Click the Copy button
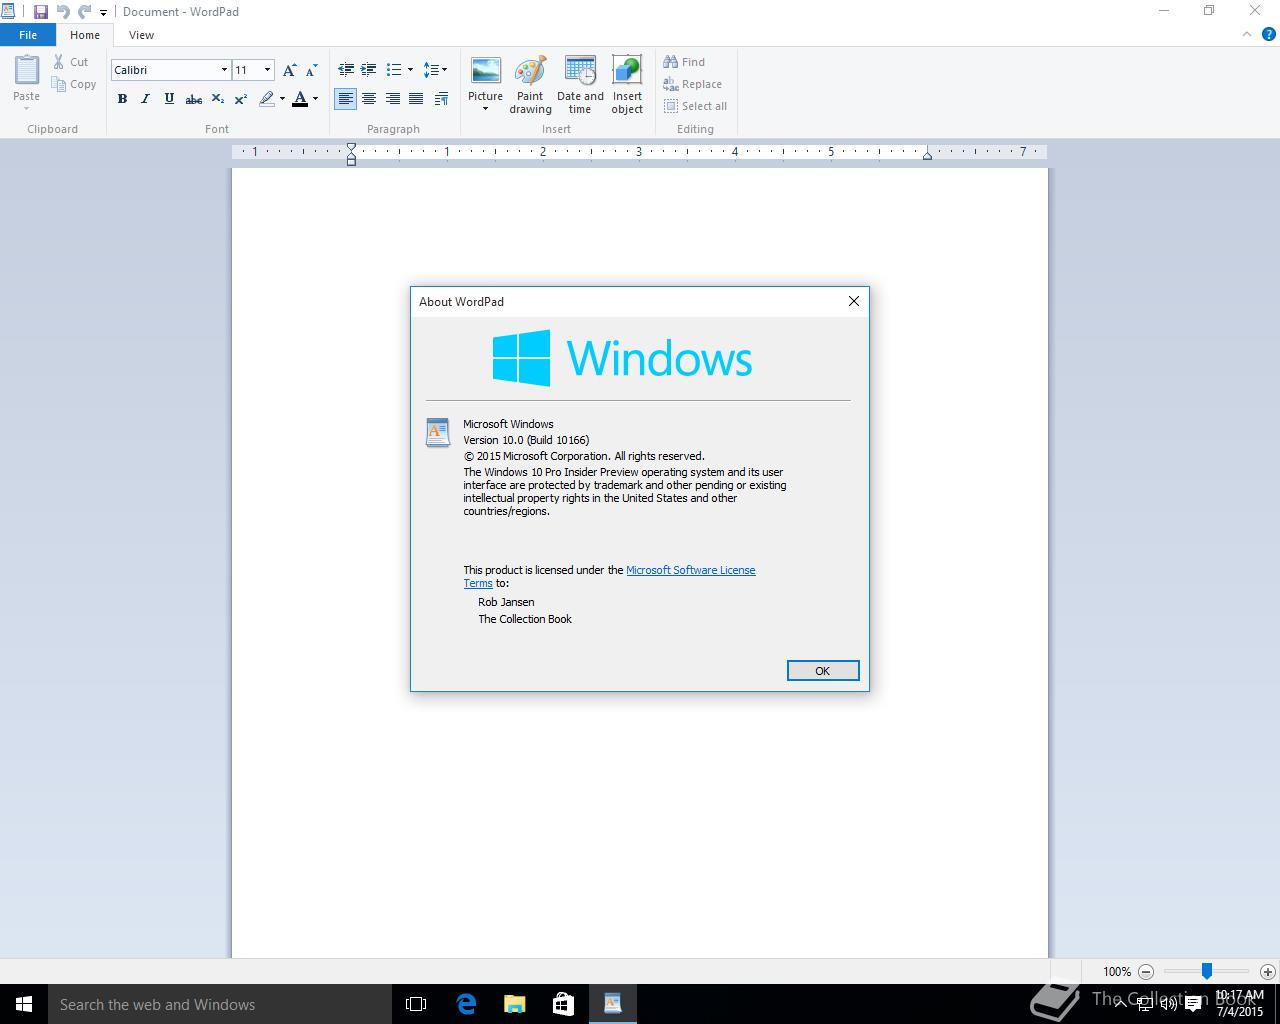The height and width of the screenshot is (1024, 1280). (x=74, y=85)
